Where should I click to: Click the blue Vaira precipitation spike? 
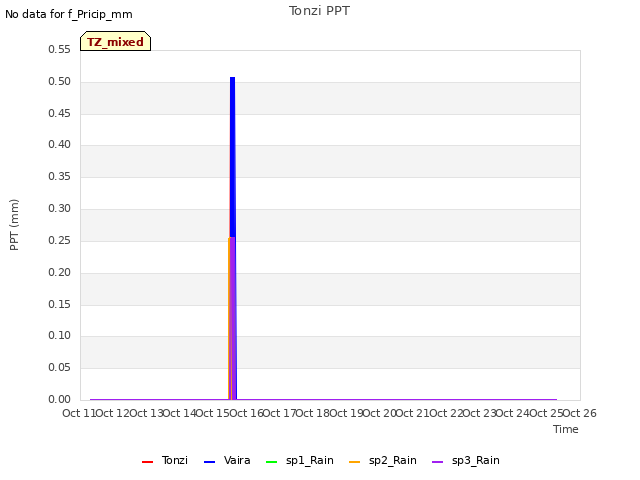click(x=233, y=155)
